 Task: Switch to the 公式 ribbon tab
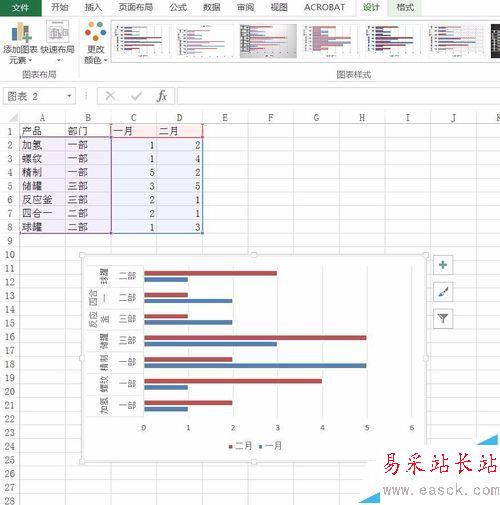[178, 7]
